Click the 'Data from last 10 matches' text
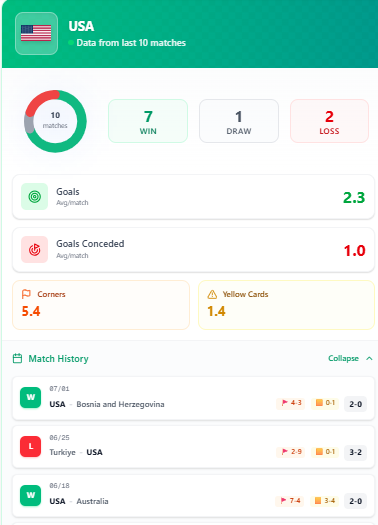 [131, 43]
